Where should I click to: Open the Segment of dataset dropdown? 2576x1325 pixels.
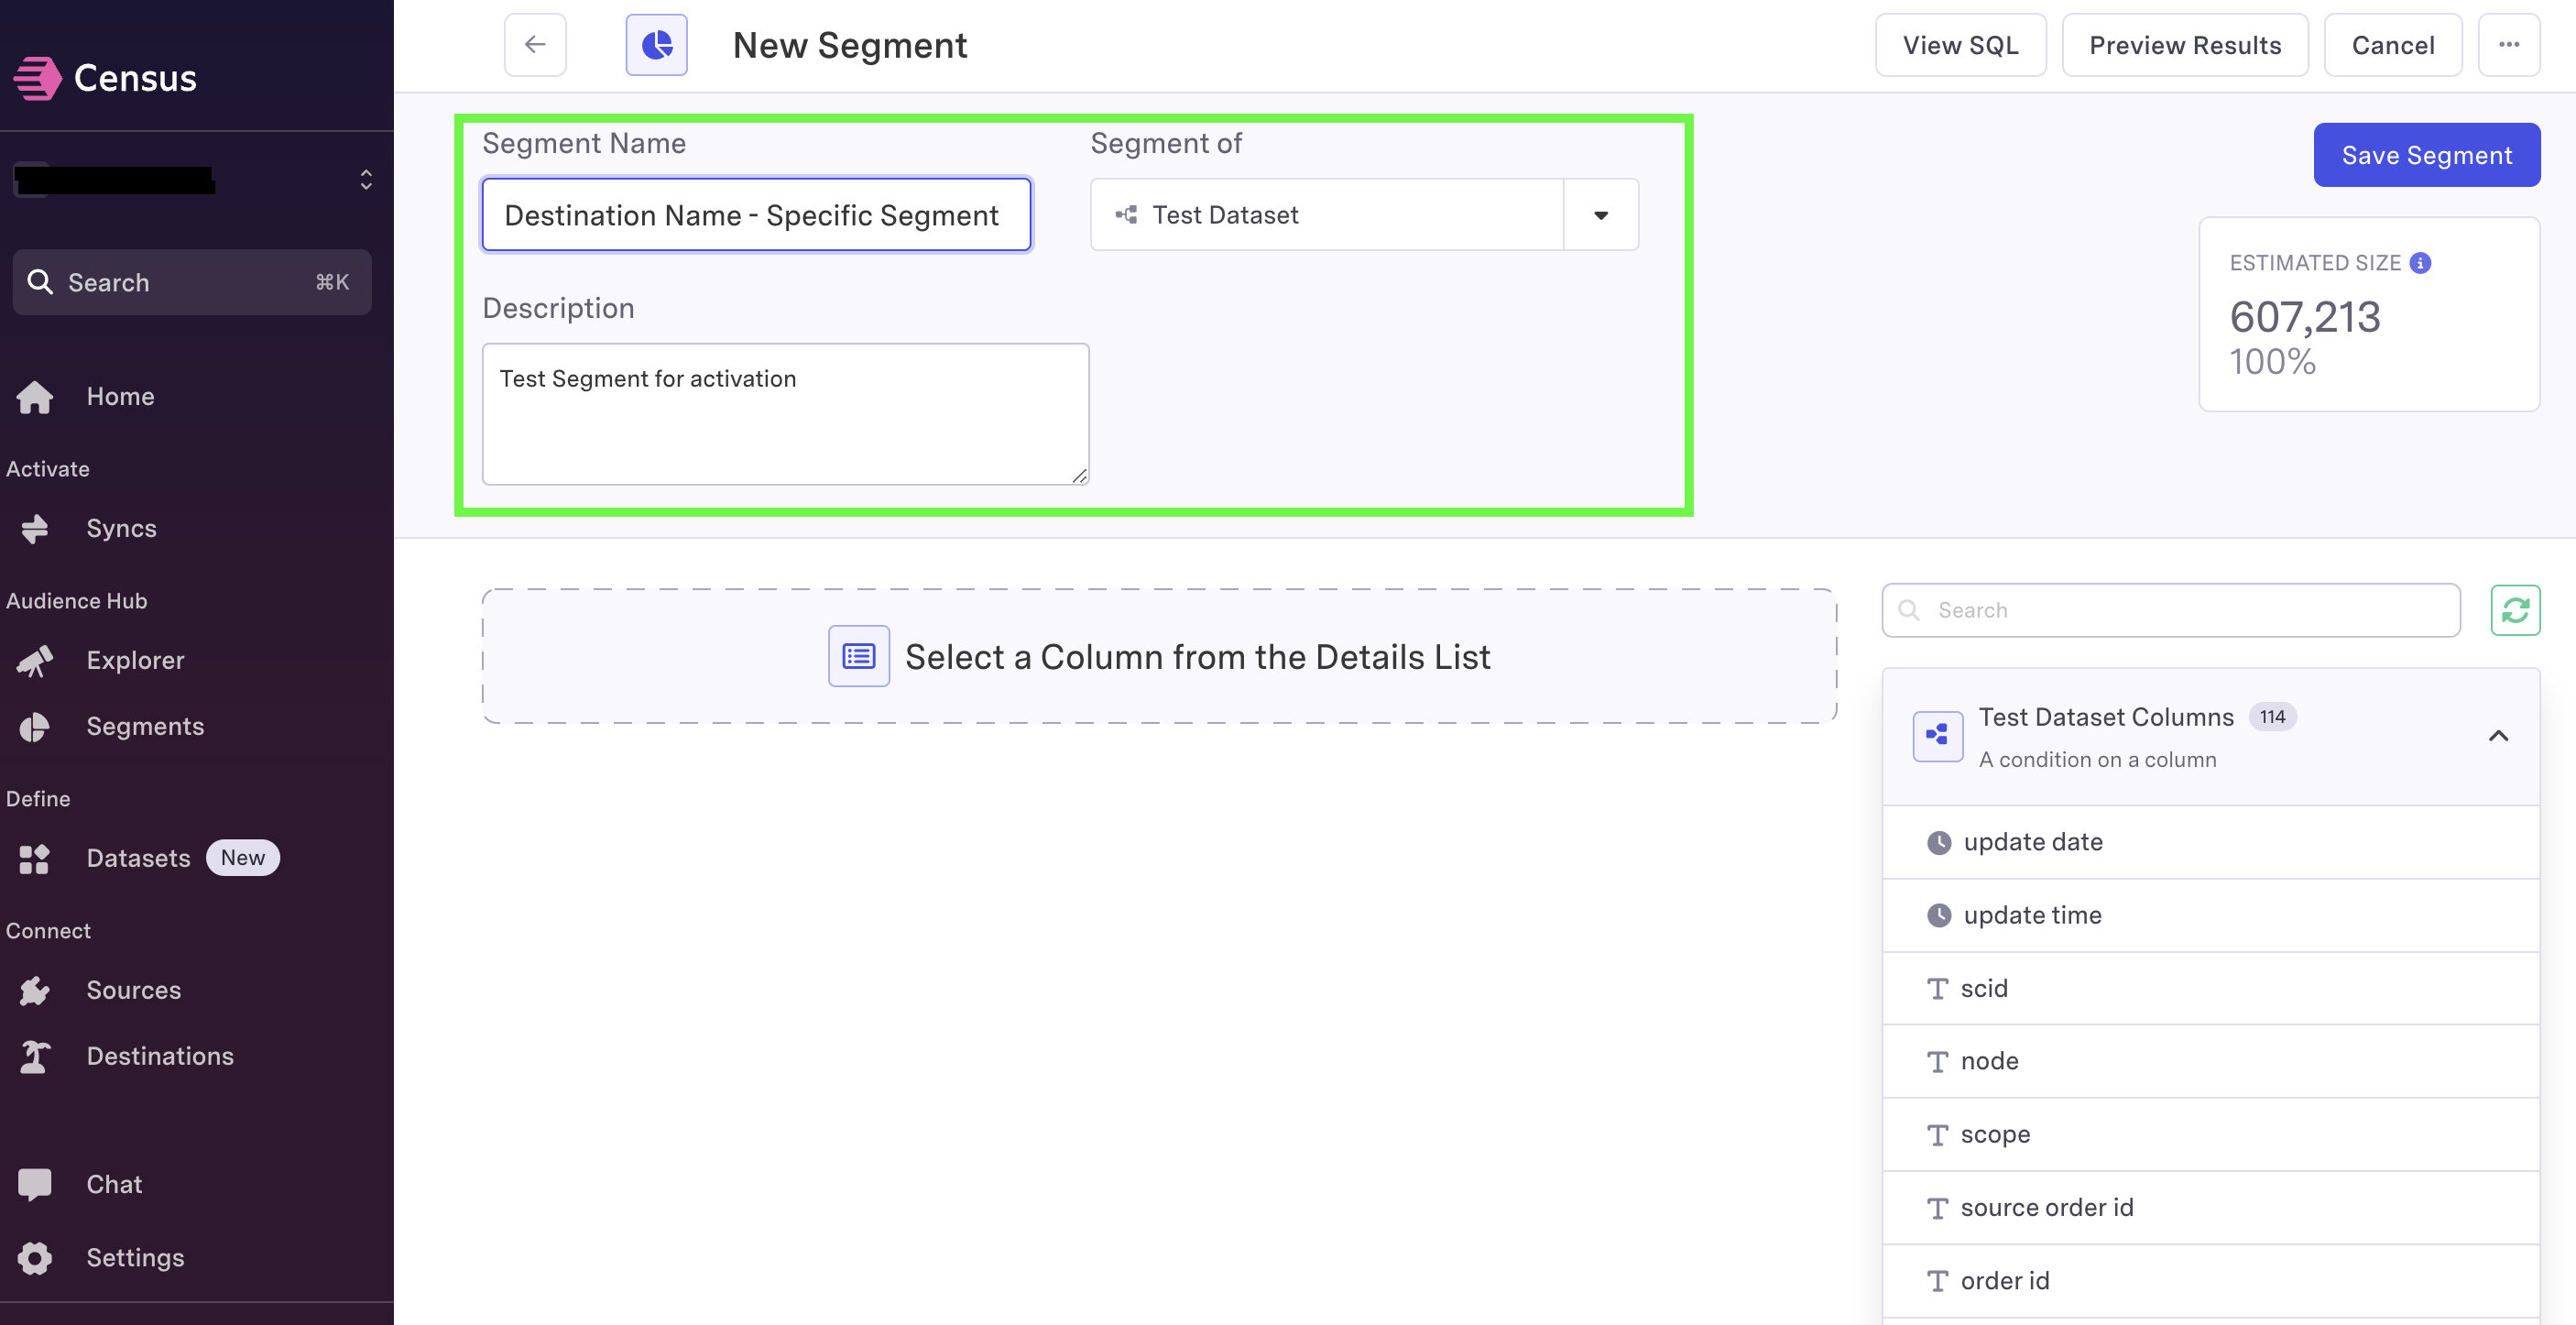click(1600, 214)
